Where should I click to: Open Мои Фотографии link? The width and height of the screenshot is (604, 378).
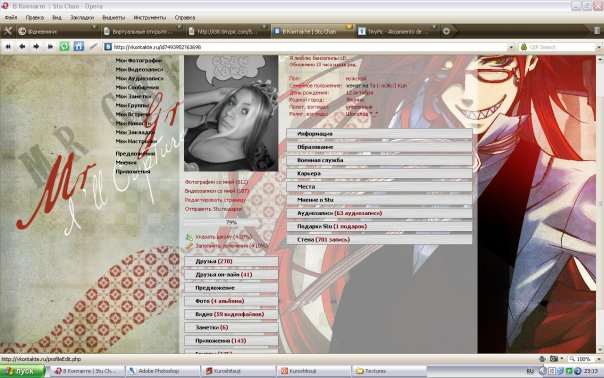(139, 60)
